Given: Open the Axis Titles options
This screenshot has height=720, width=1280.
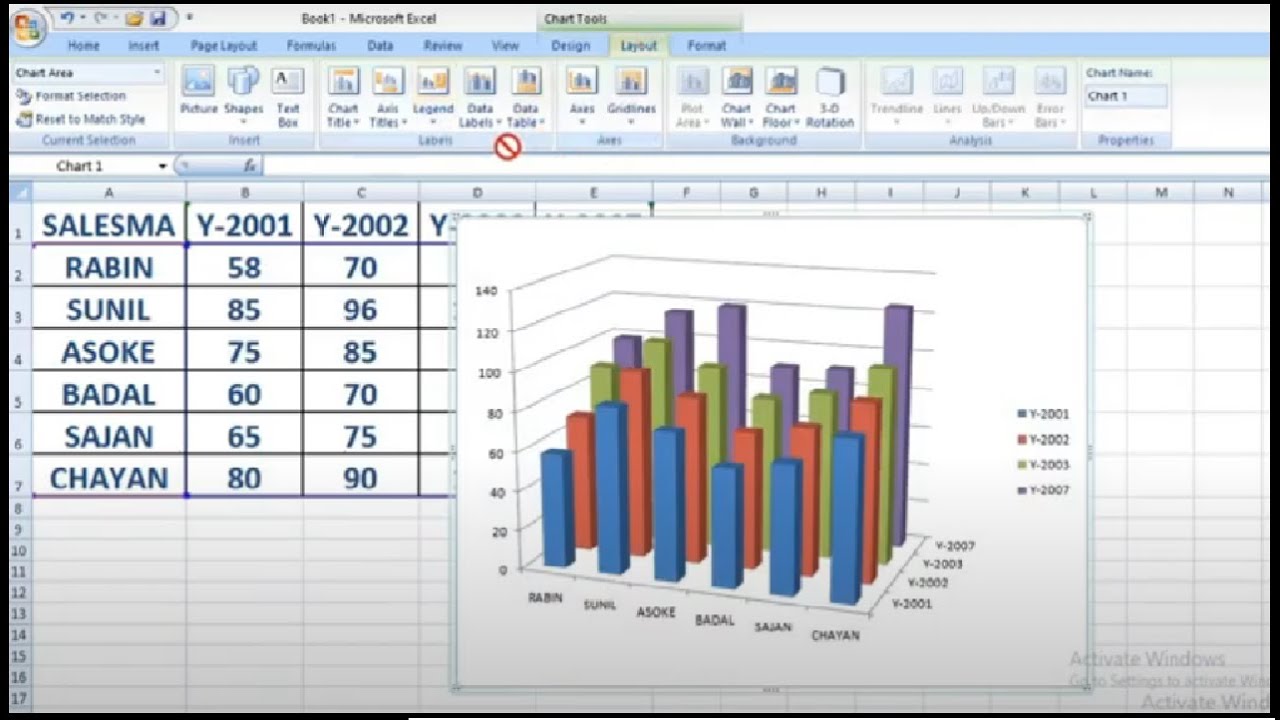Looking at the screenshot, I should coord(387,97).
